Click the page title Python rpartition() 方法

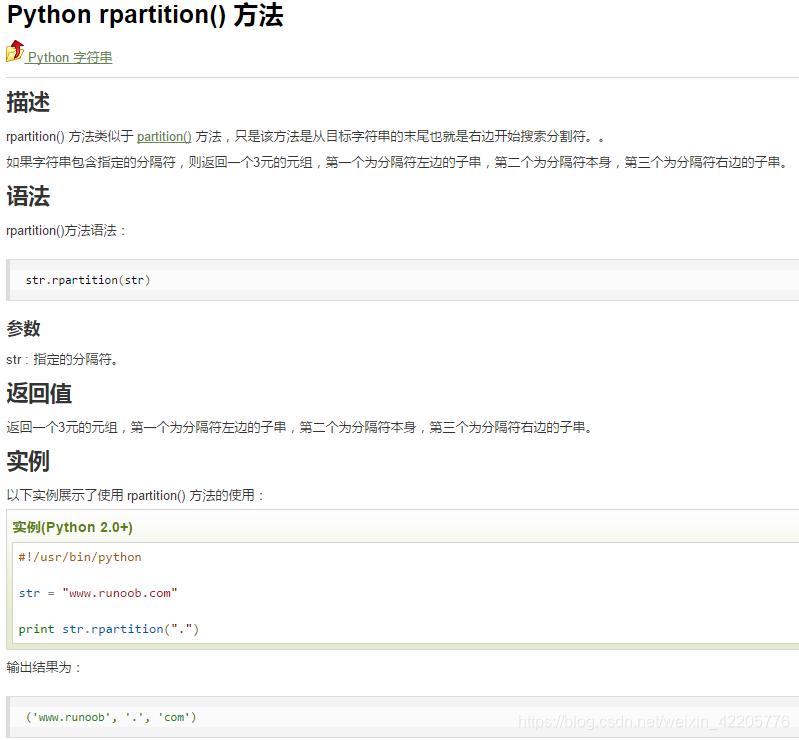(145, 15)
